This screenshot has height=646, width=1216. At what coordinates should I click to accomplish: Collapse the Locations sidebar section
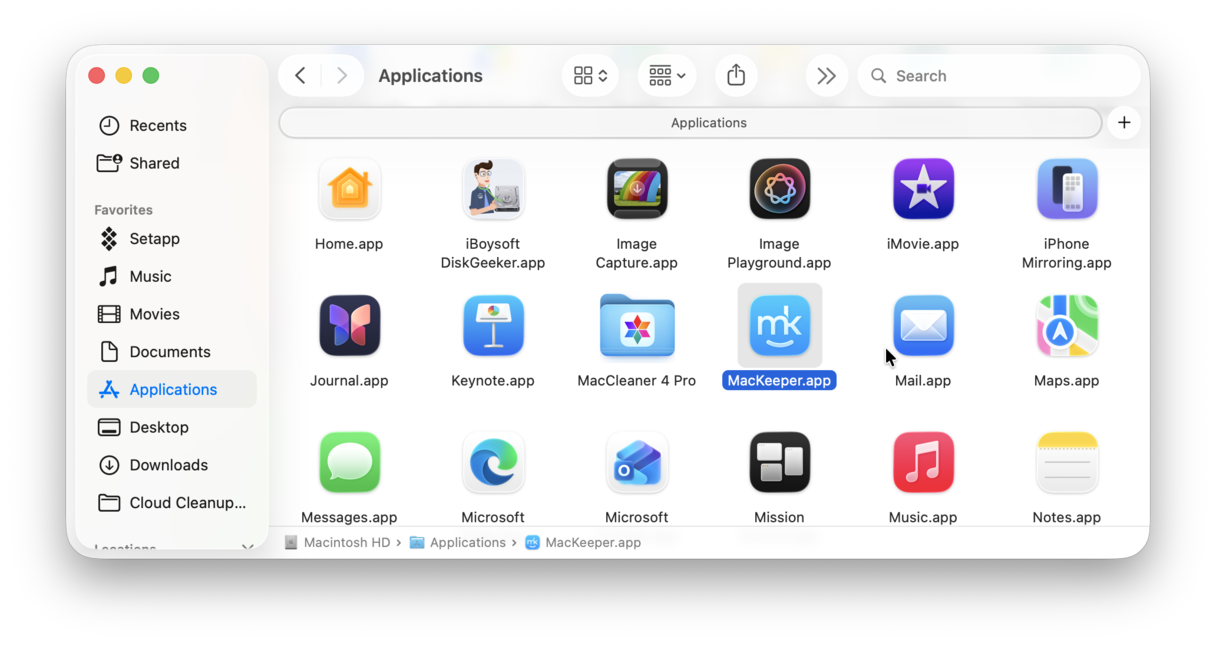[247, 547]
